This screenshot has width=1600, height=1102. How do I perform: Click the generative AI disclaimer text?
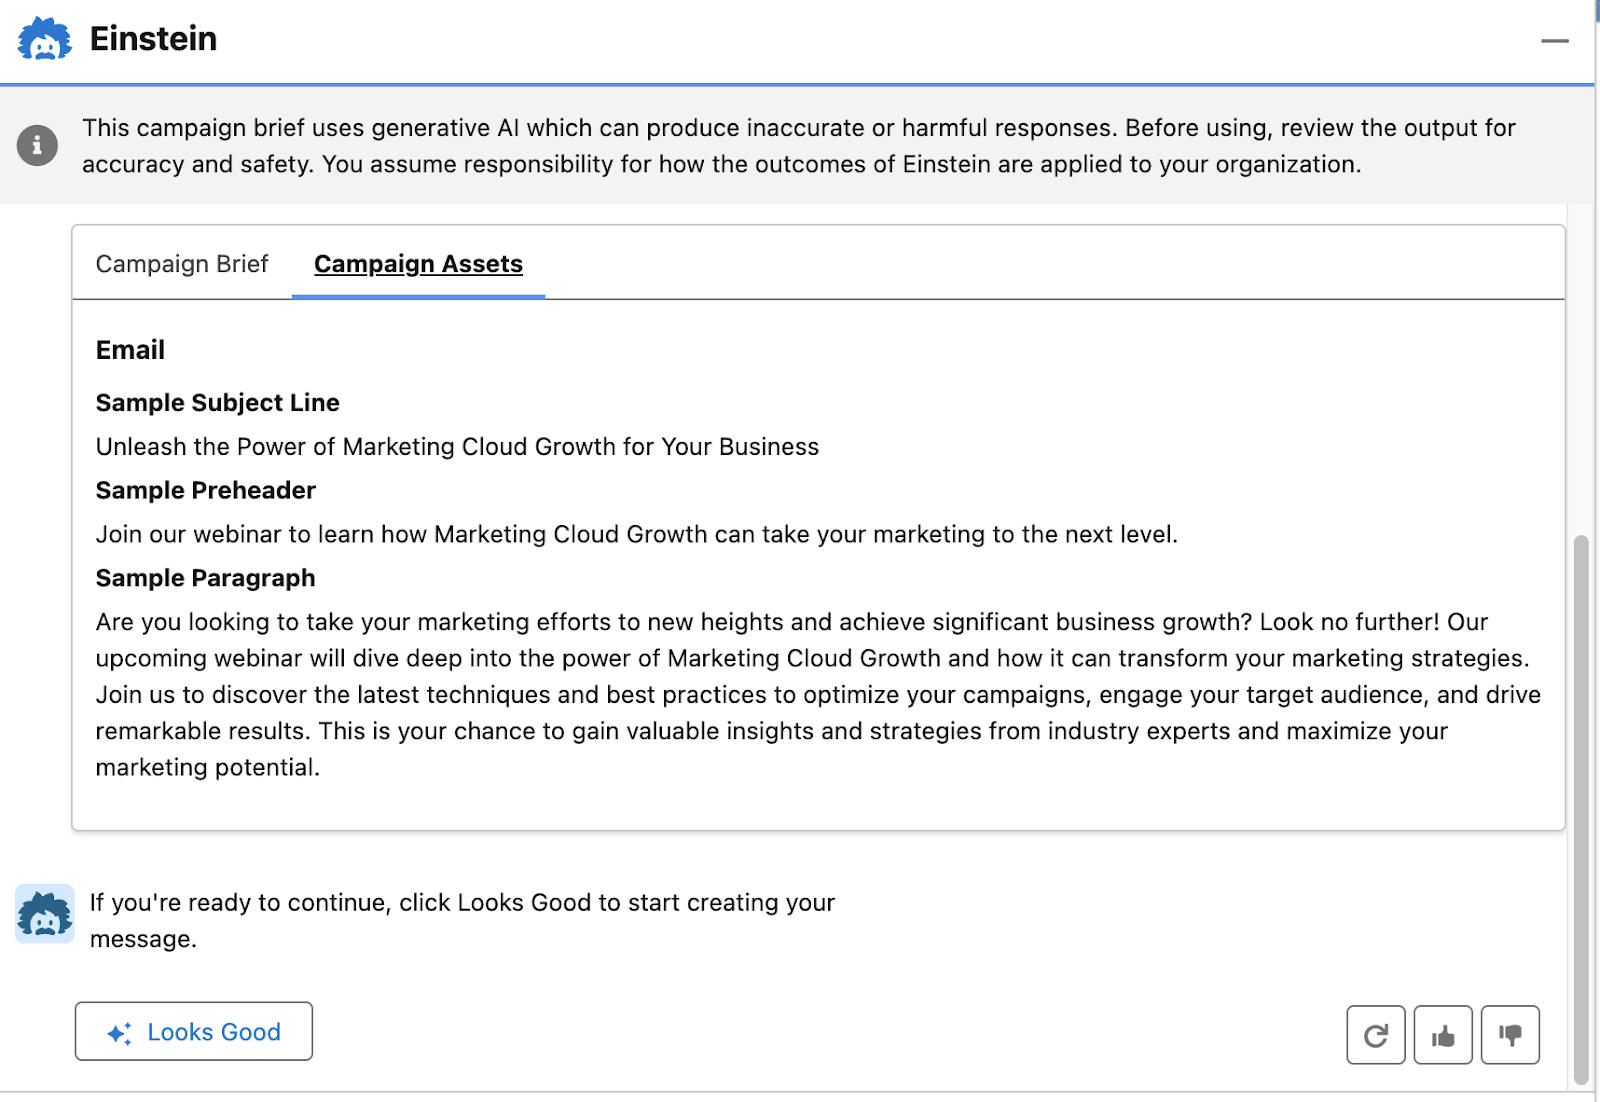(799, 146)
